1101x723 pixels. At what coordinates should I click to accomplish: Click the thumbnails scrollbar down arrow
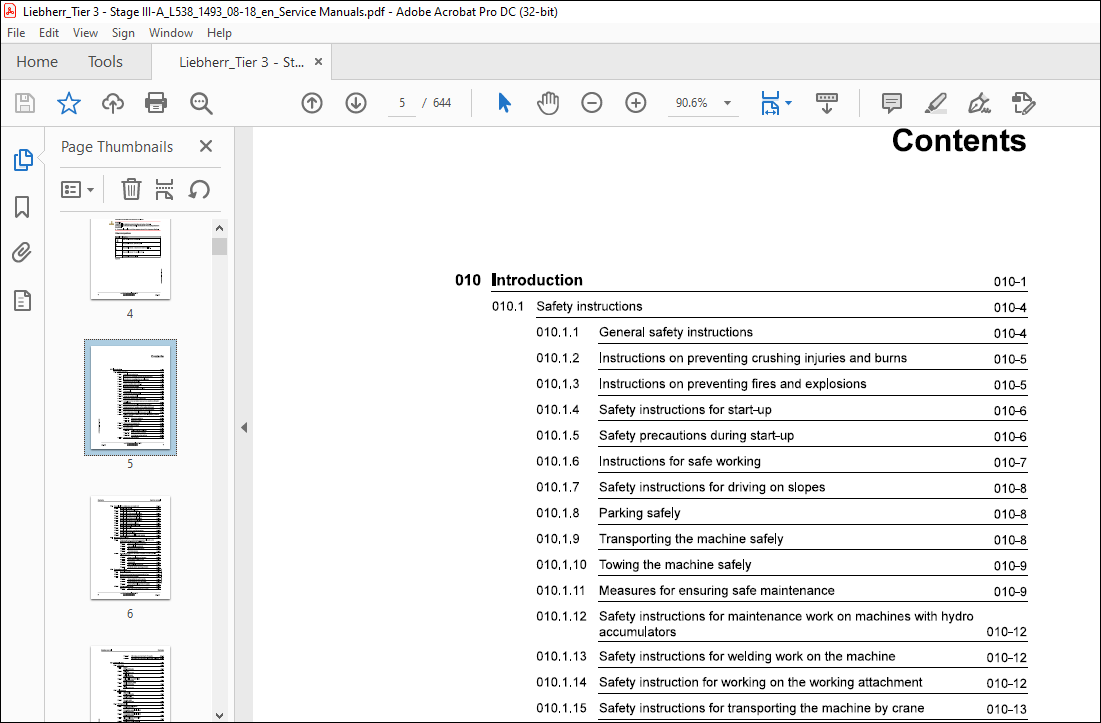tap(219, 715)
